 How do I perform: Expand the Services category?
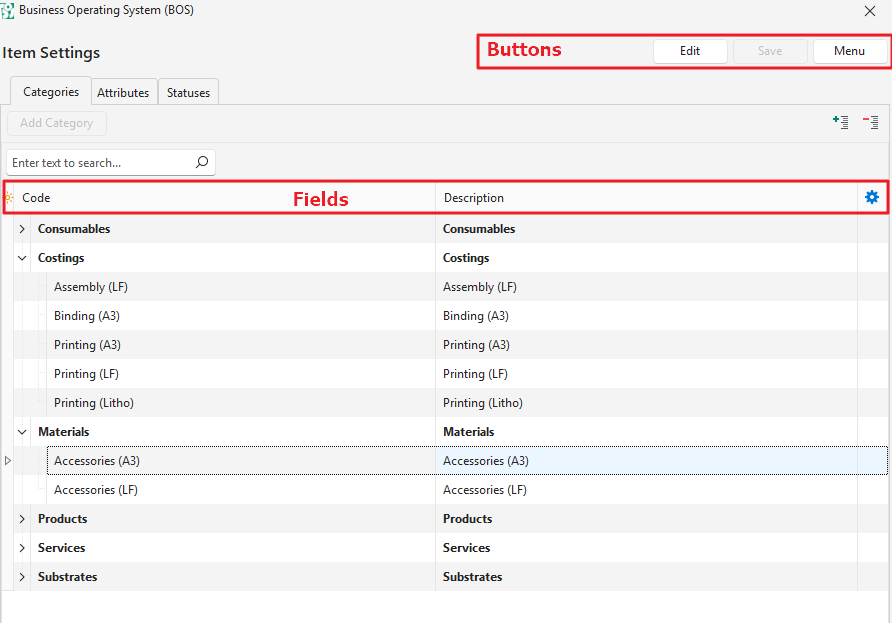pos(22,548)
